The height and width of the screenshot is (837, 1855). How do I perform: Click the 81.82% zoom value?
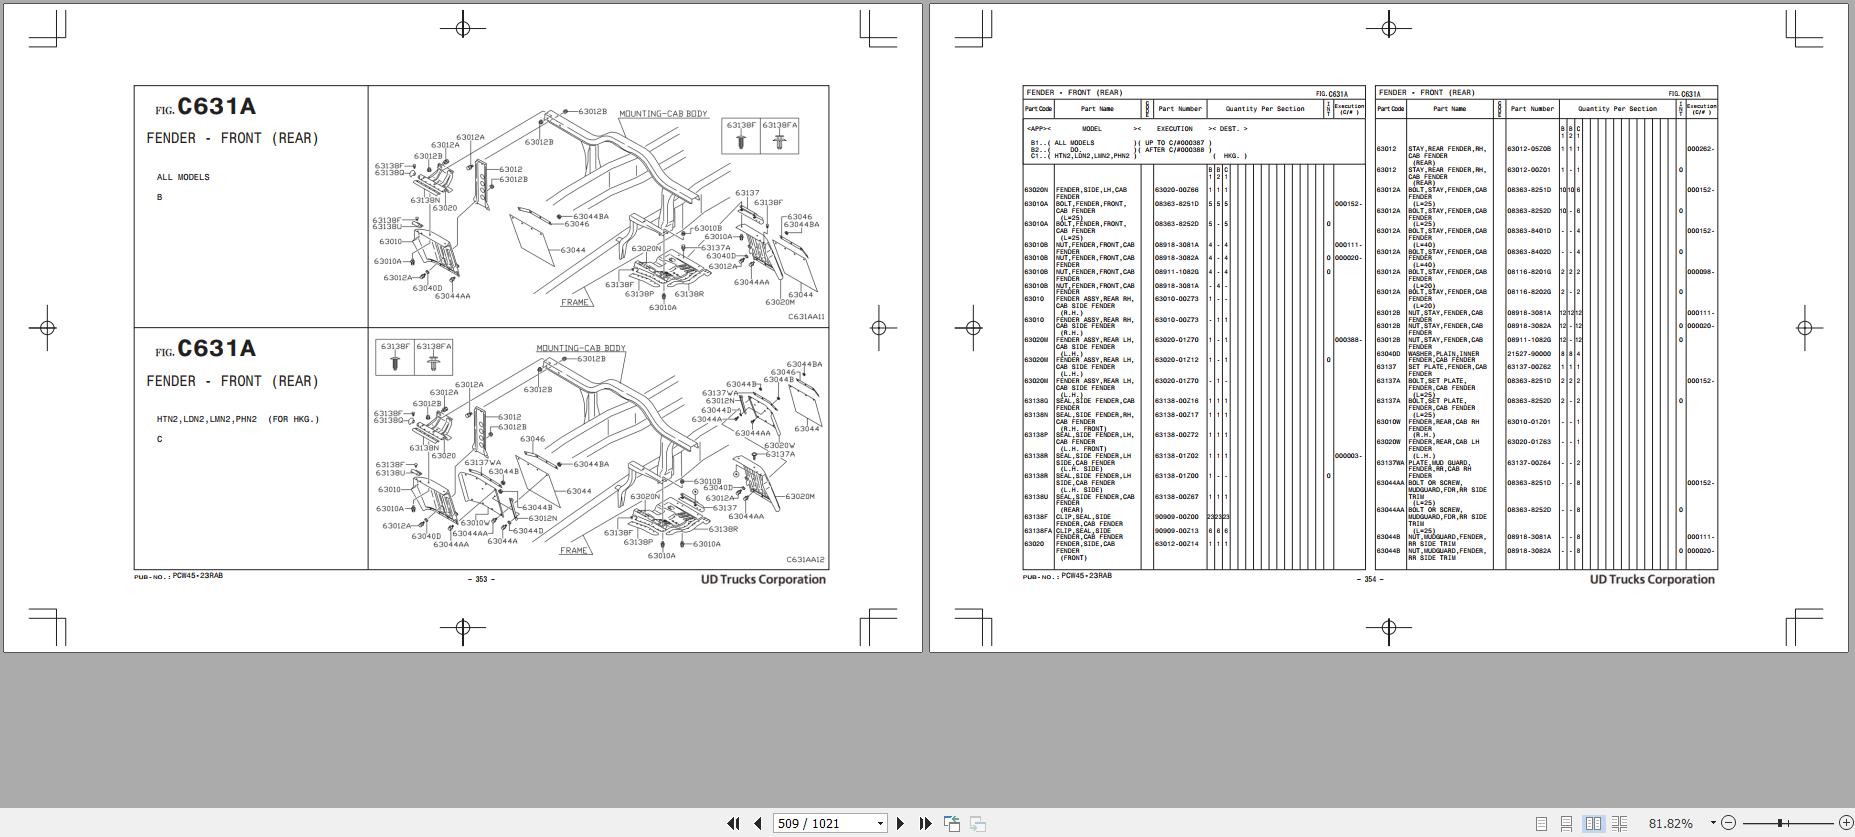[x=1671, y=823]
